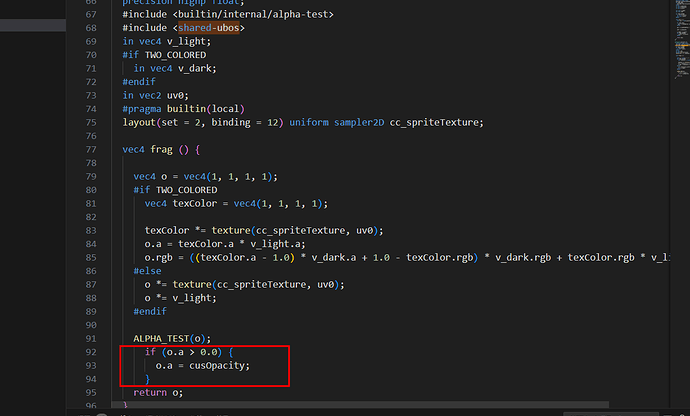Click the highlighted shared-ubos include text

tap(209, 28)
